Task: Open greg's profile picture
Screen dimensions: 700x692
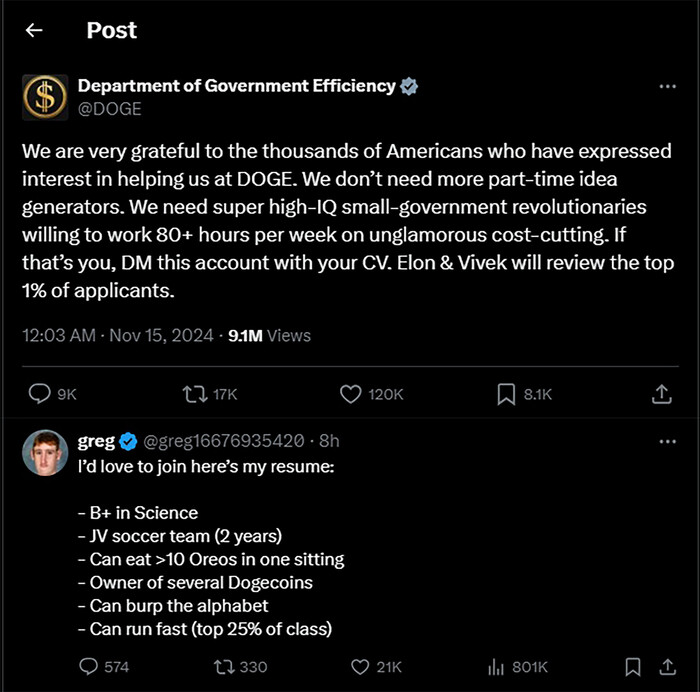Action: click(45, 454)
